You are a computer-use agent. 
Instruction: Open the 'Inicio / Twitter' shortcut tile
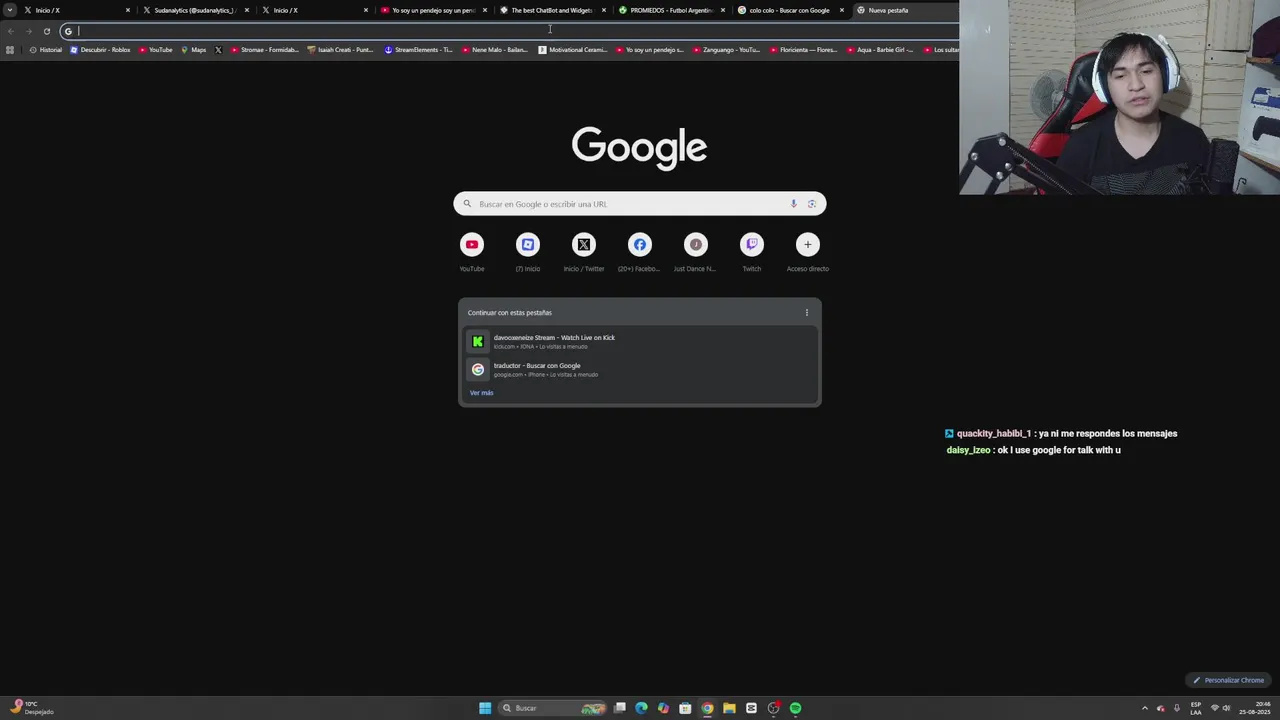pos(584,252)
